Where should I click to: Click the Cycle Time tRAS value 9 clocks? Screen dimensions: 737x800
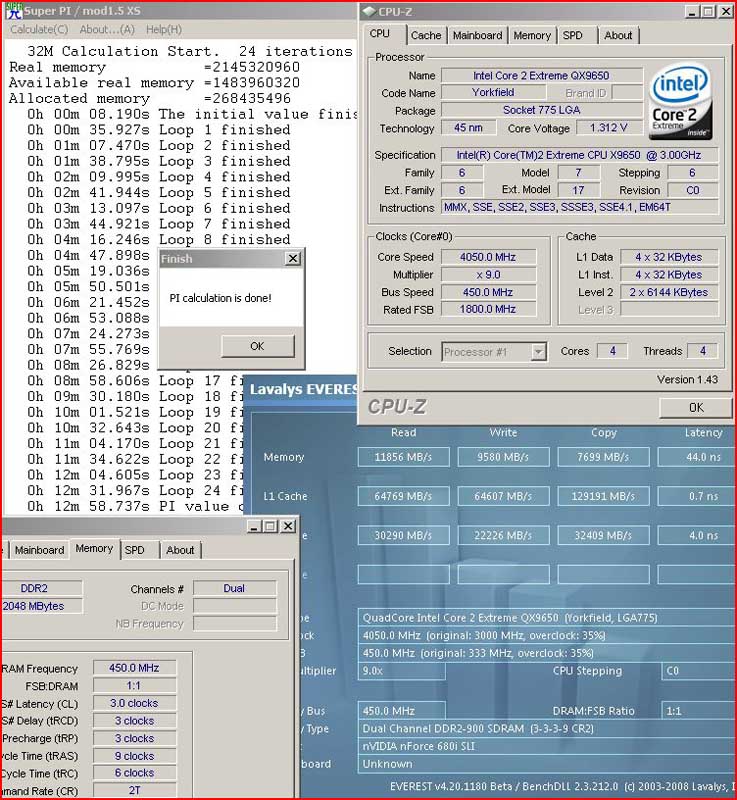(x=134, y=756)
